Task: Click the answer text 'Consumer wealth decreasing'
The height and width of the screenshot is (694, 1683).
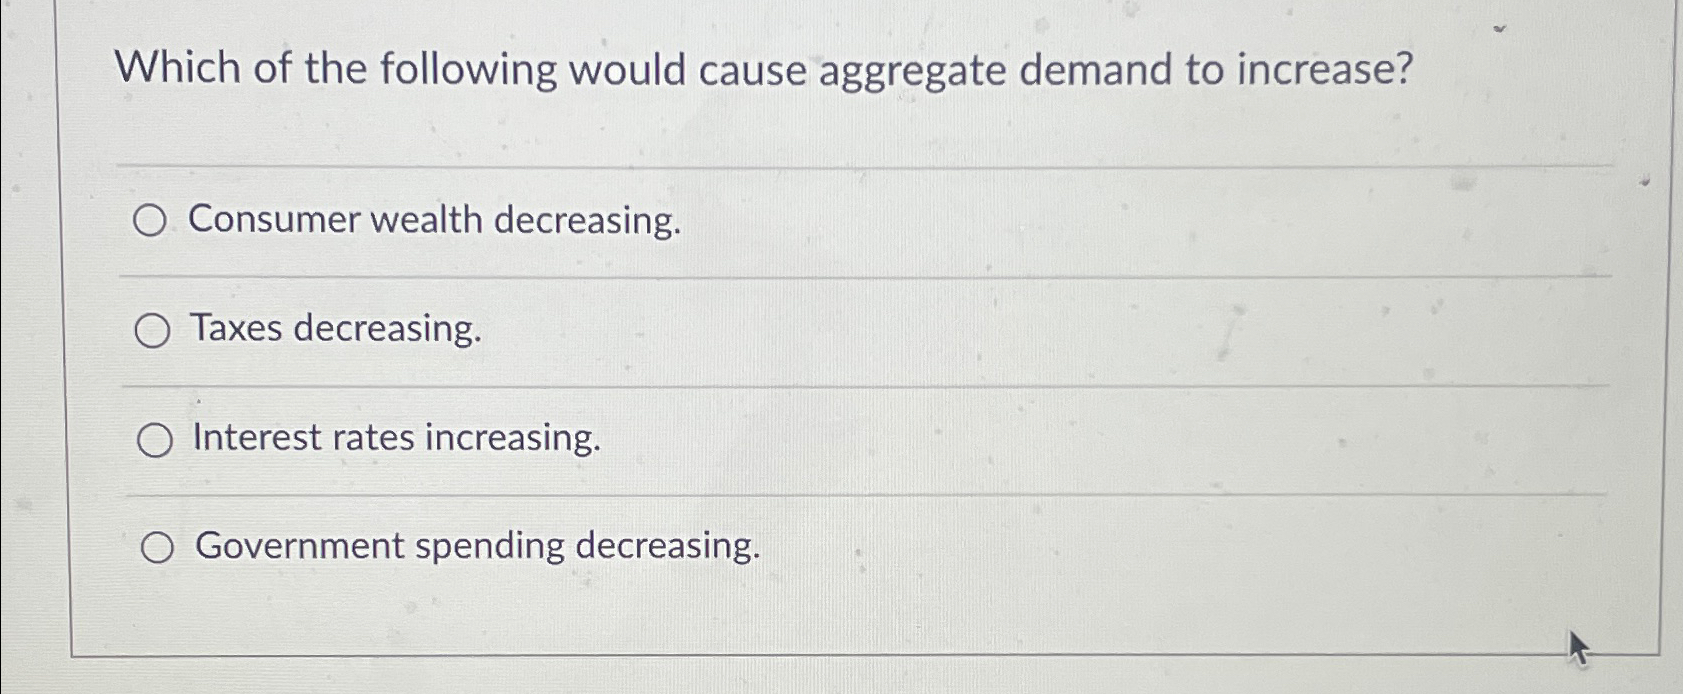Action: point(436,220)
